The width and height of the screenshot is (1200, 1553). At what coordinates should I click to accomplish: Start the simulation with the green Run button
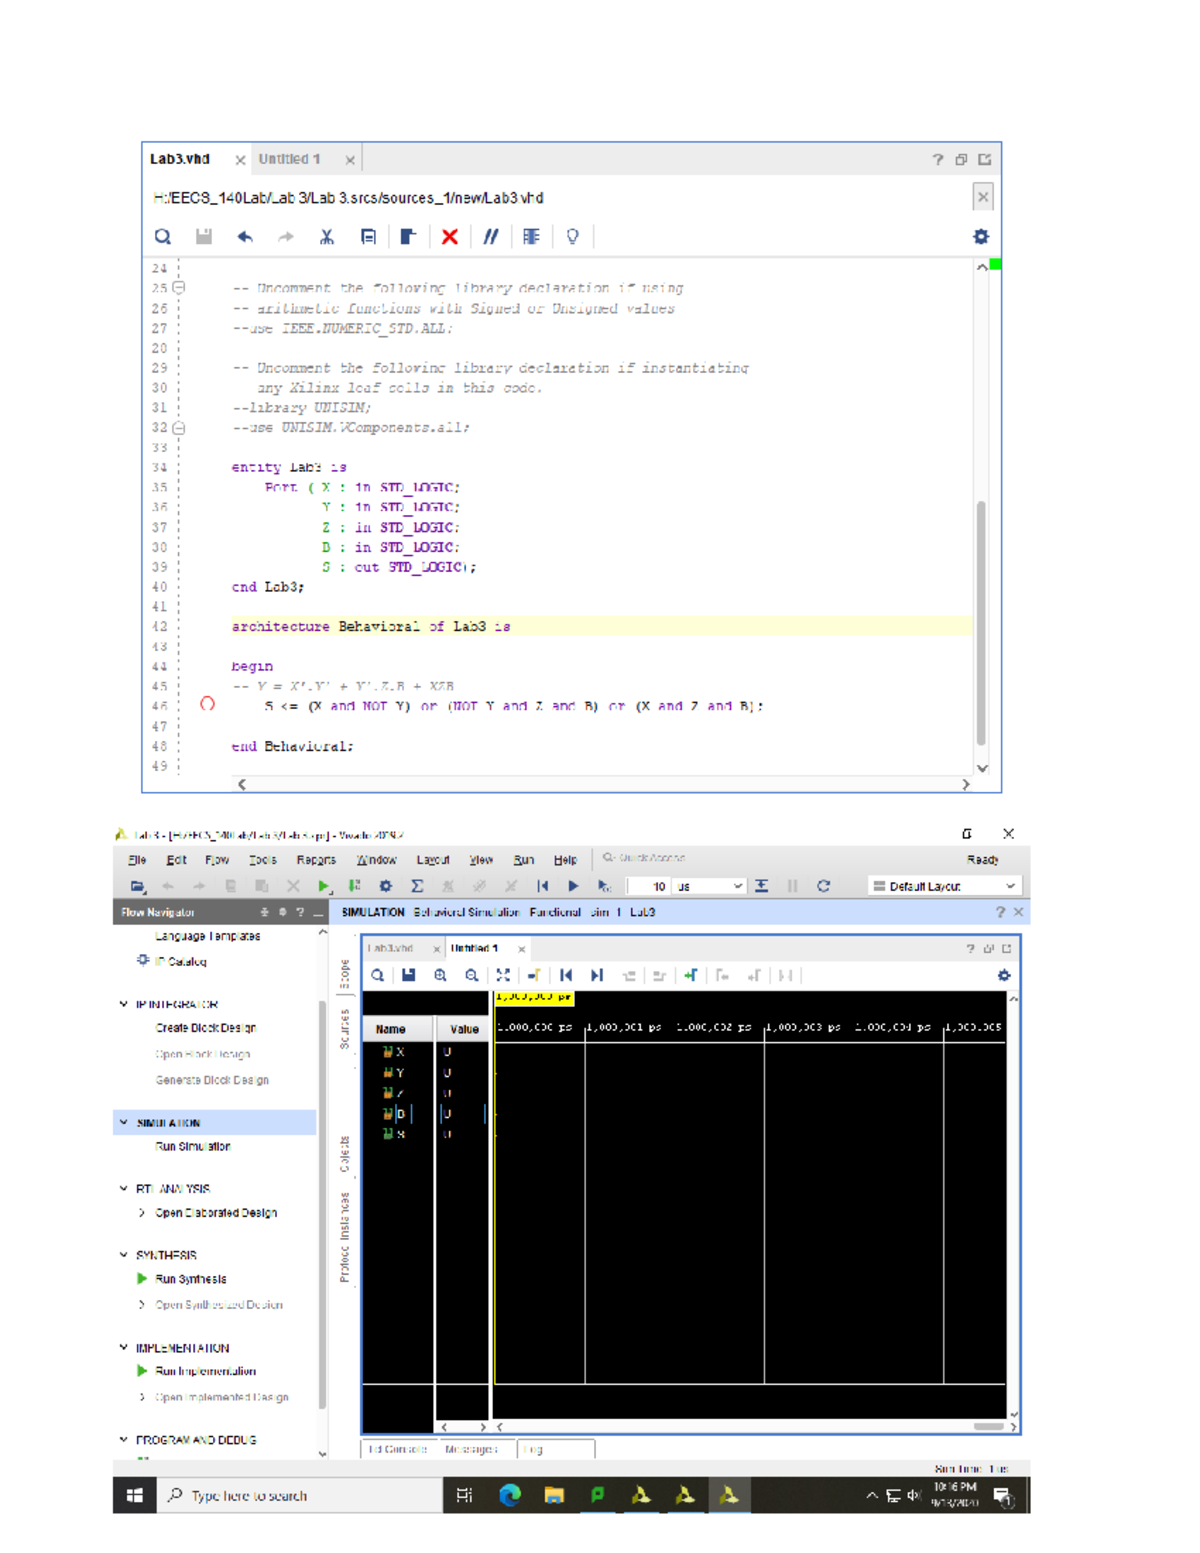click(x=323, y=885)
